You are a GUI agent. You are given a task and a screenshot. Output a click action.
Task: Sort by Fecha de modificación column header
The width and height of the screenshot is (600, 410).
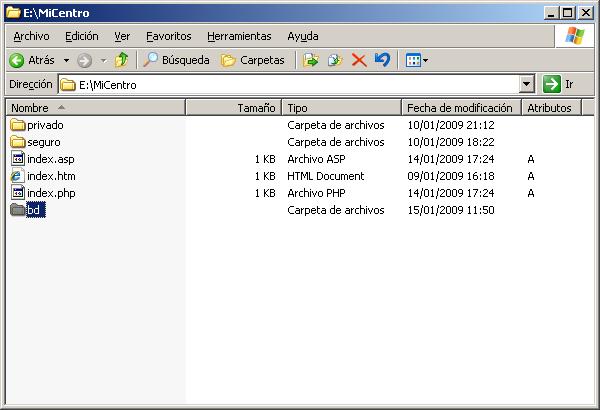(459, 107)
